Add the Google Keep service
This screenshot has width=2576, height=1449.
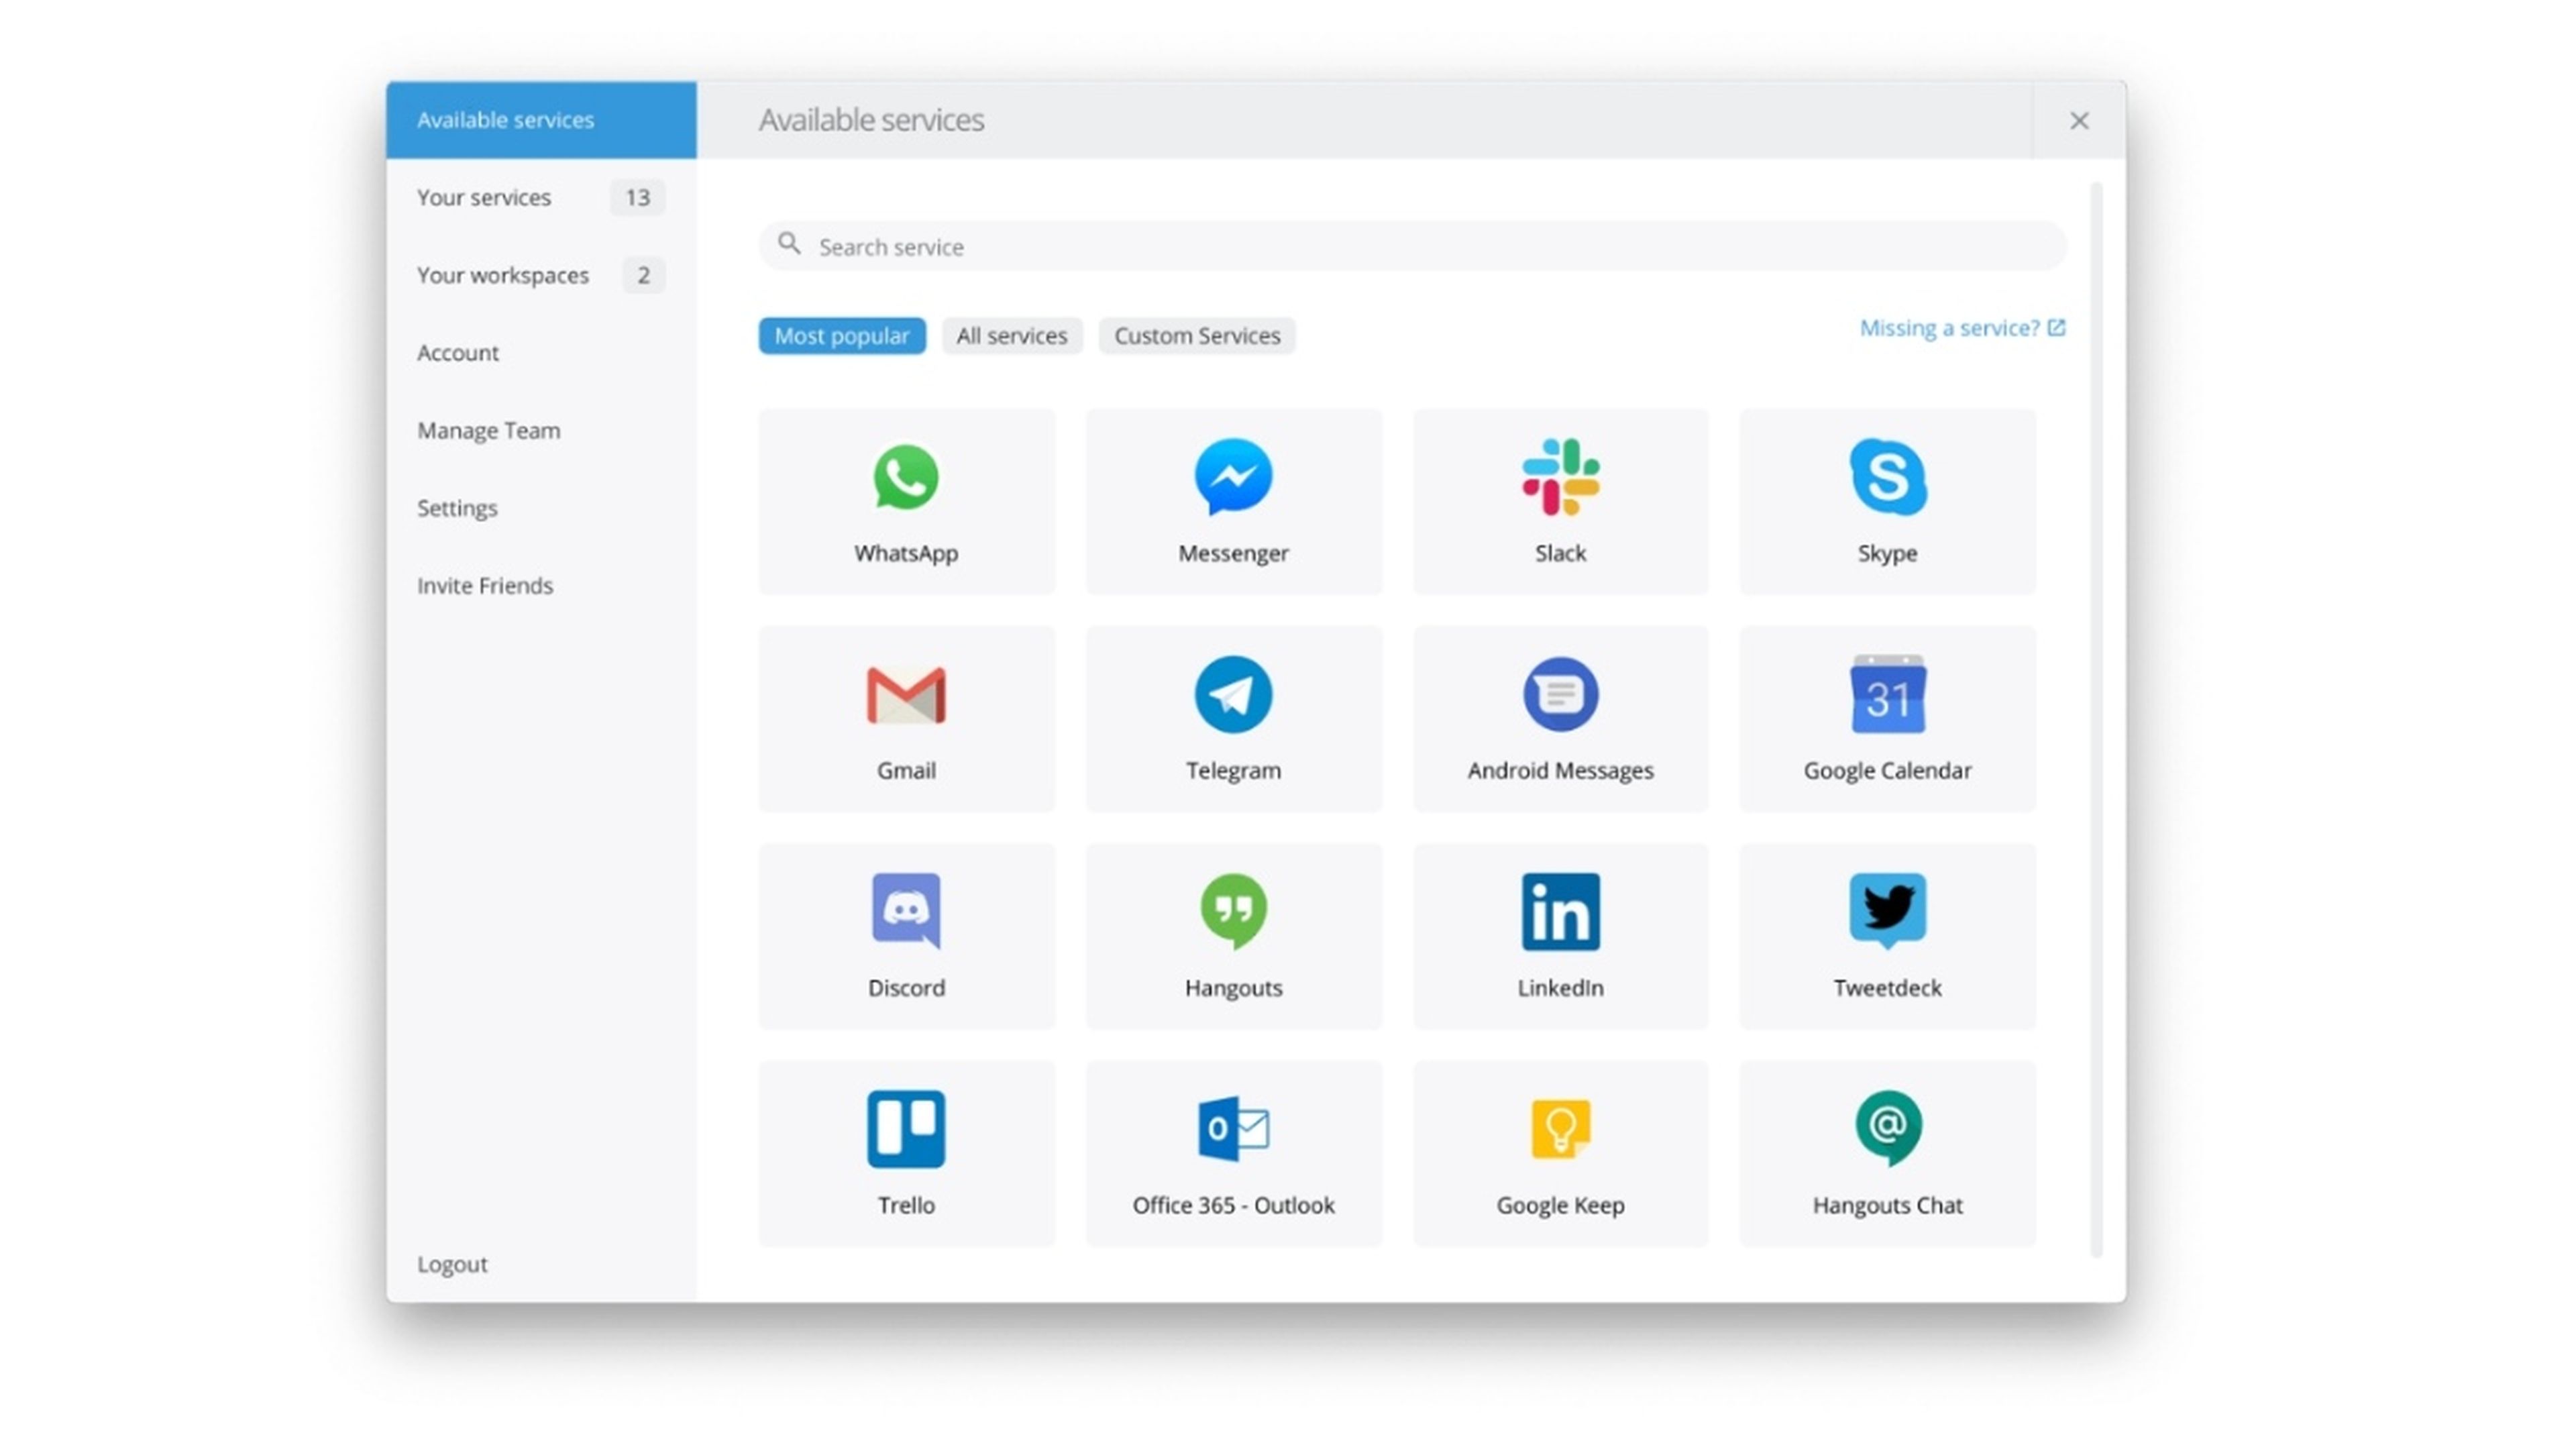pos(1560,1153)
